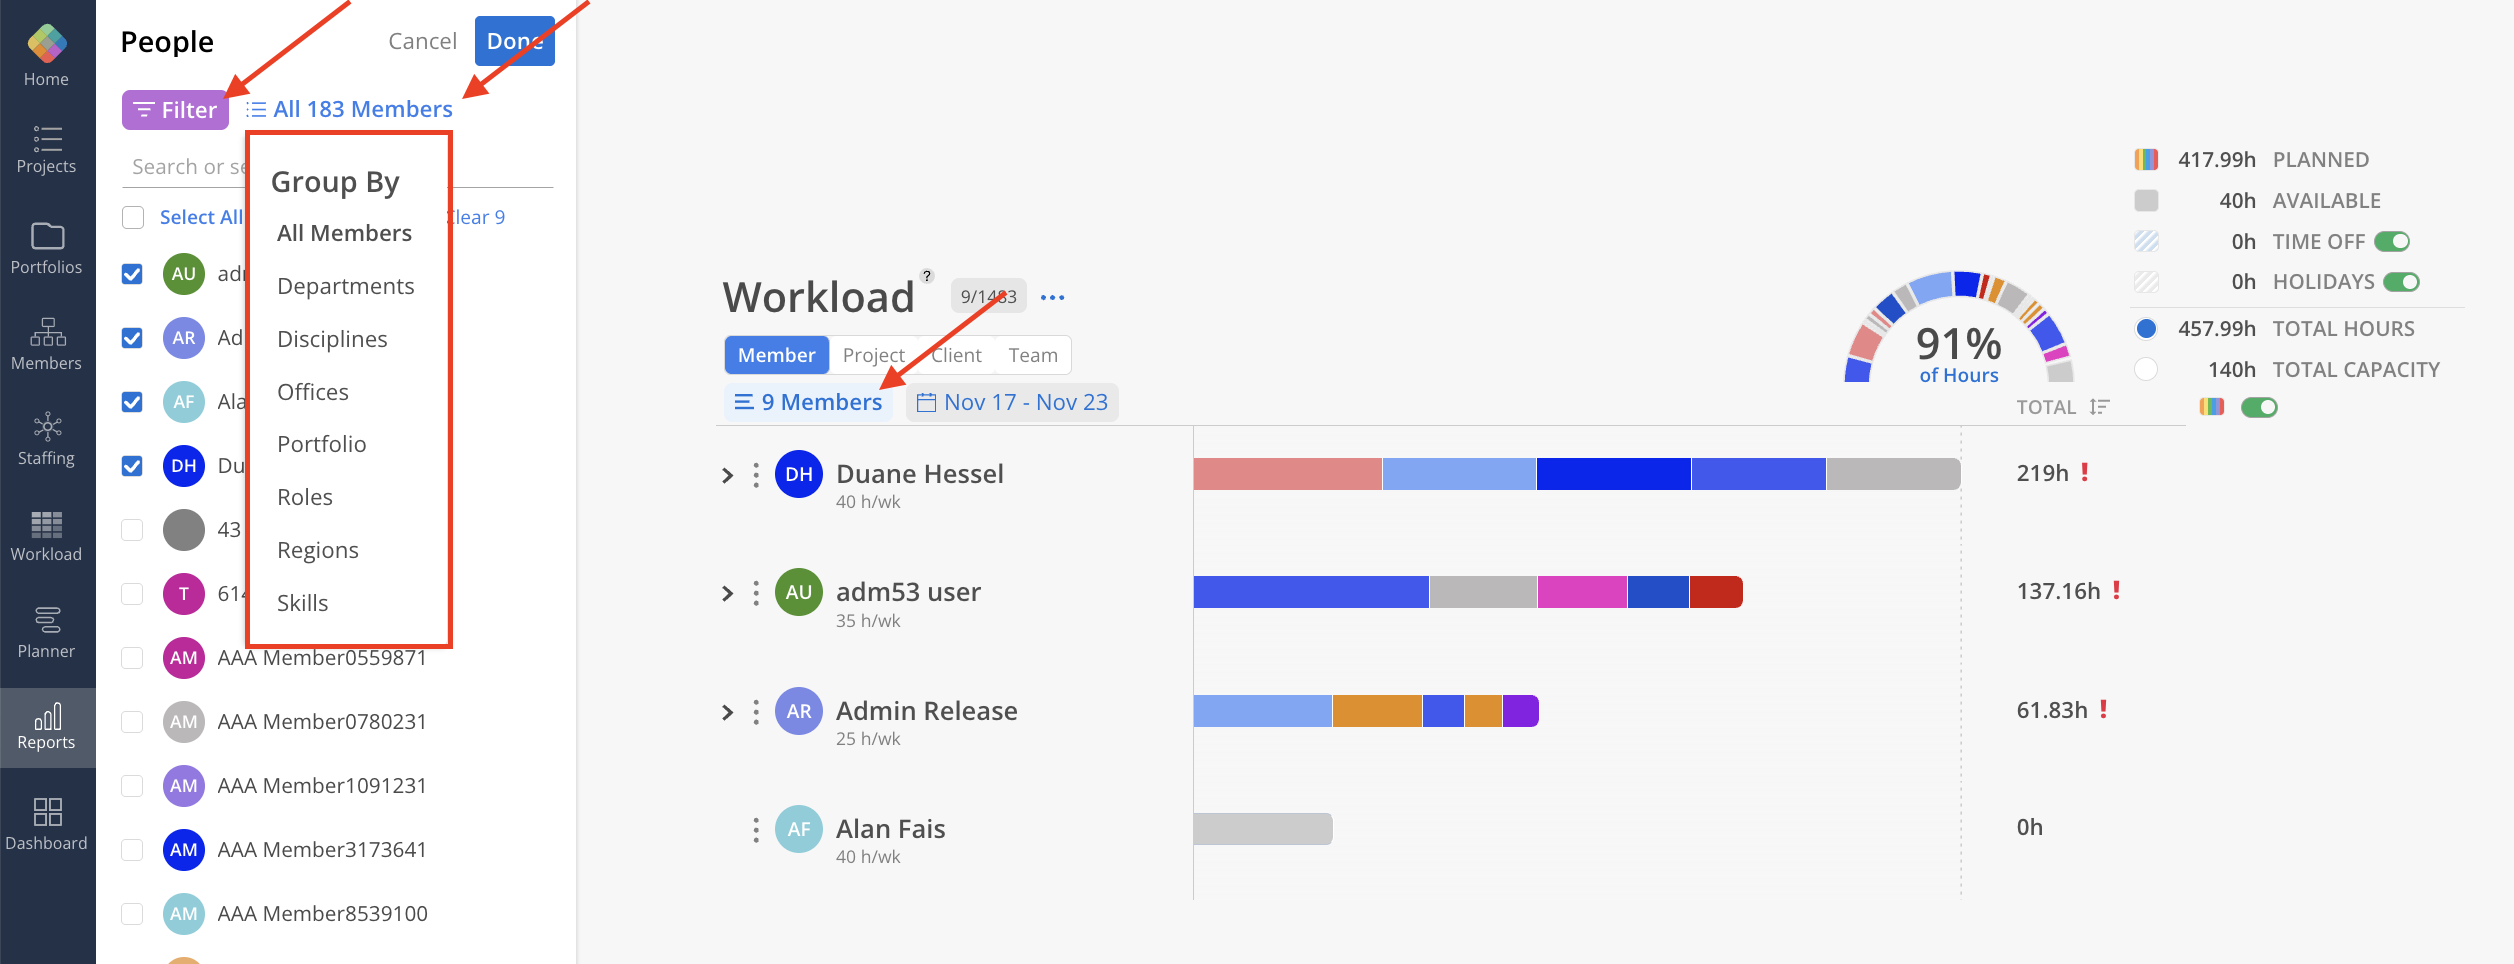Viewport: 2514px width, 964px height.
Task: Click the purple Filter button
Action: pos(175,110)
